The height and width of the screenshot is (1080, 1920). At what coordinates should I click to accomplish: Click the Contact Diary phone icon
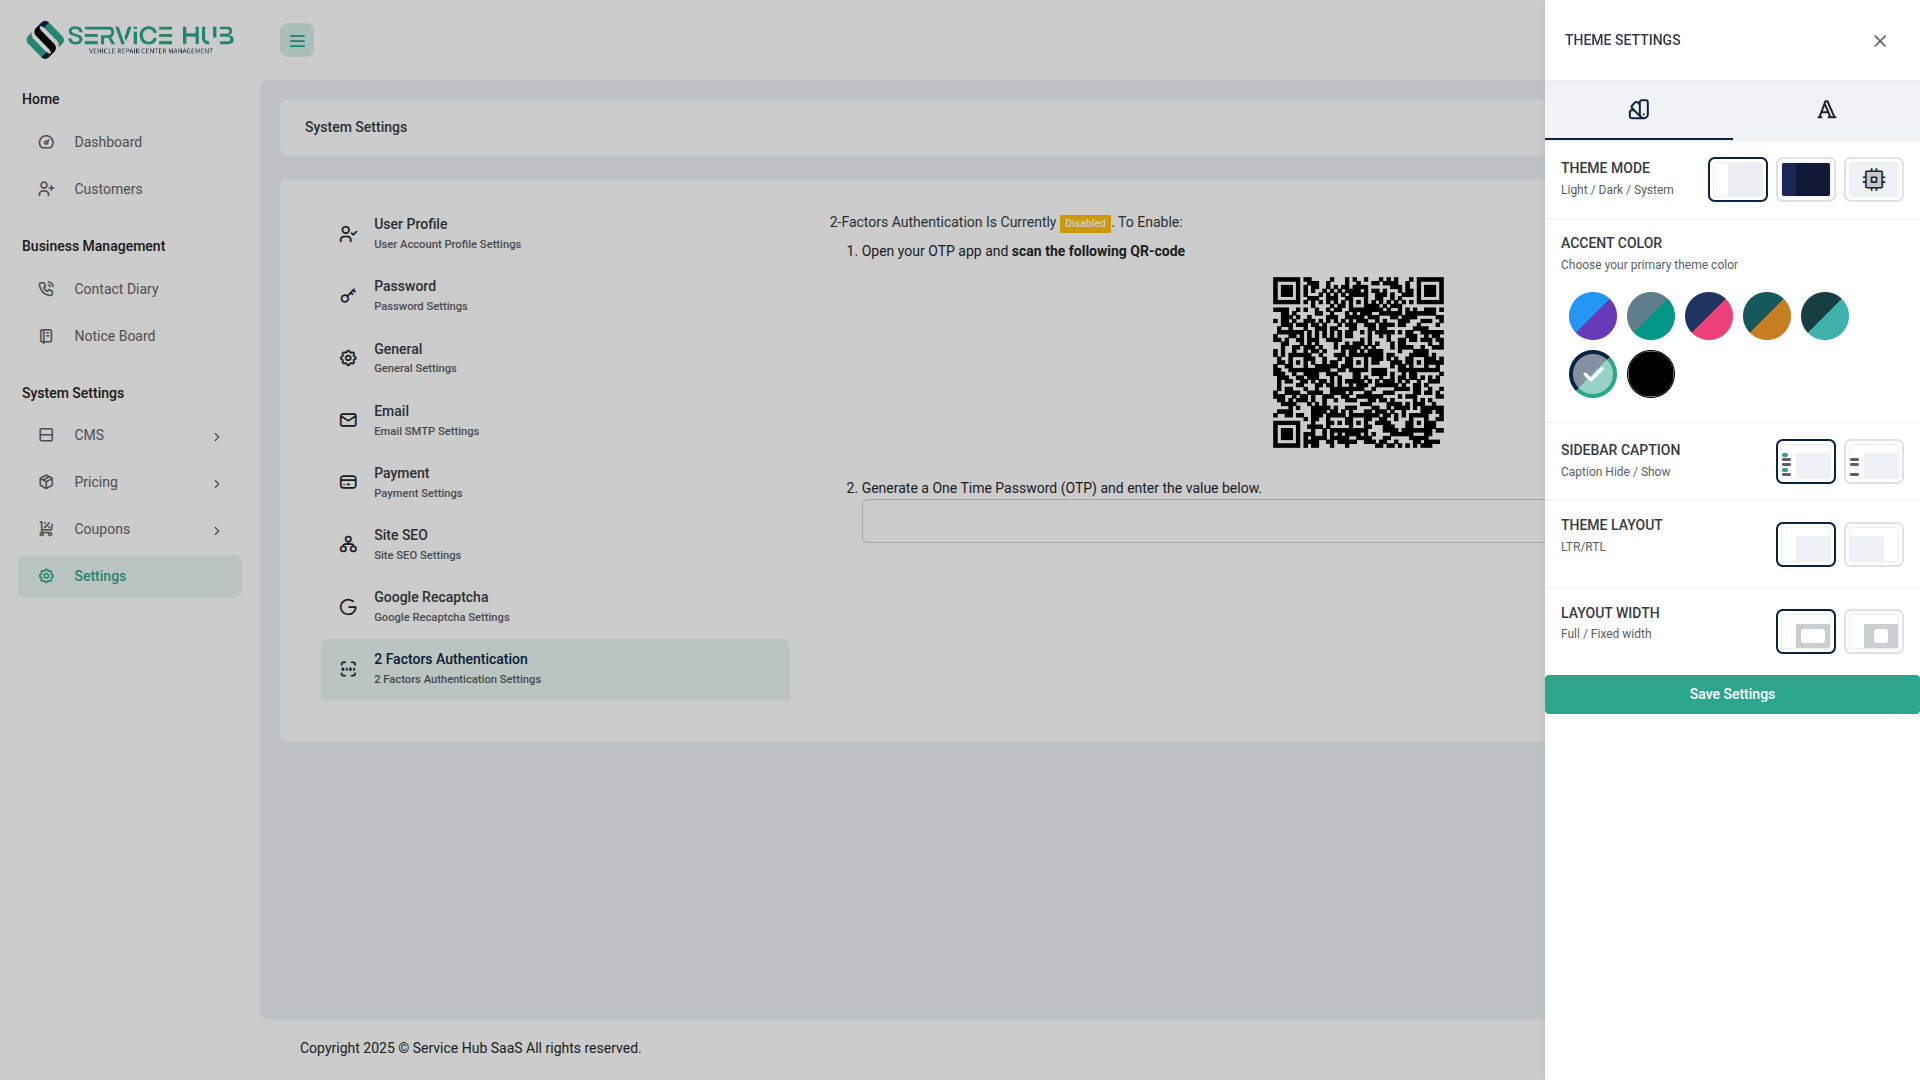coord(46,289)
